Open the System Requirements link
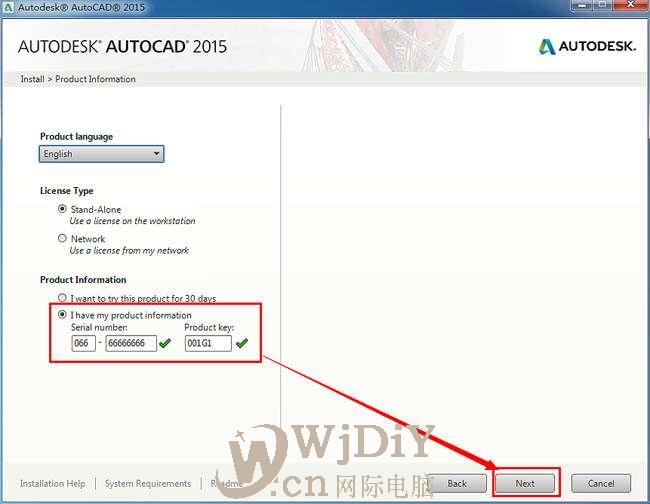650x504 pixels. pyautogui.click(x=147, y=483)
